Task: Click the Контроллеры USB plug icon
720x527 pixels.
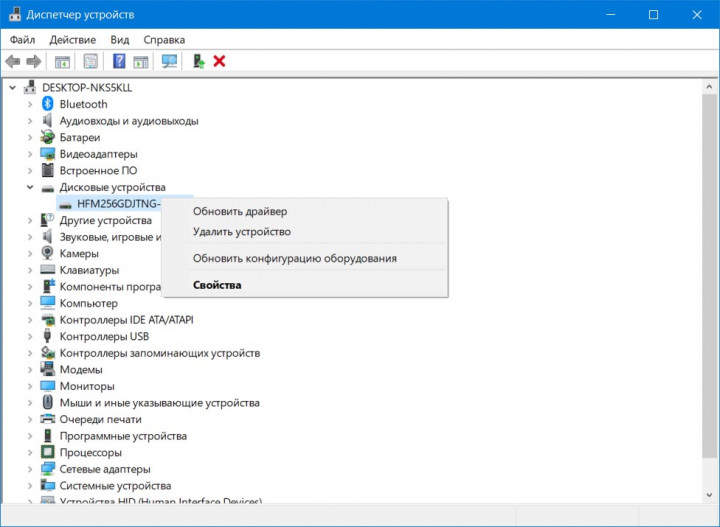Action: pyautogui.click(x=47, y=336)
